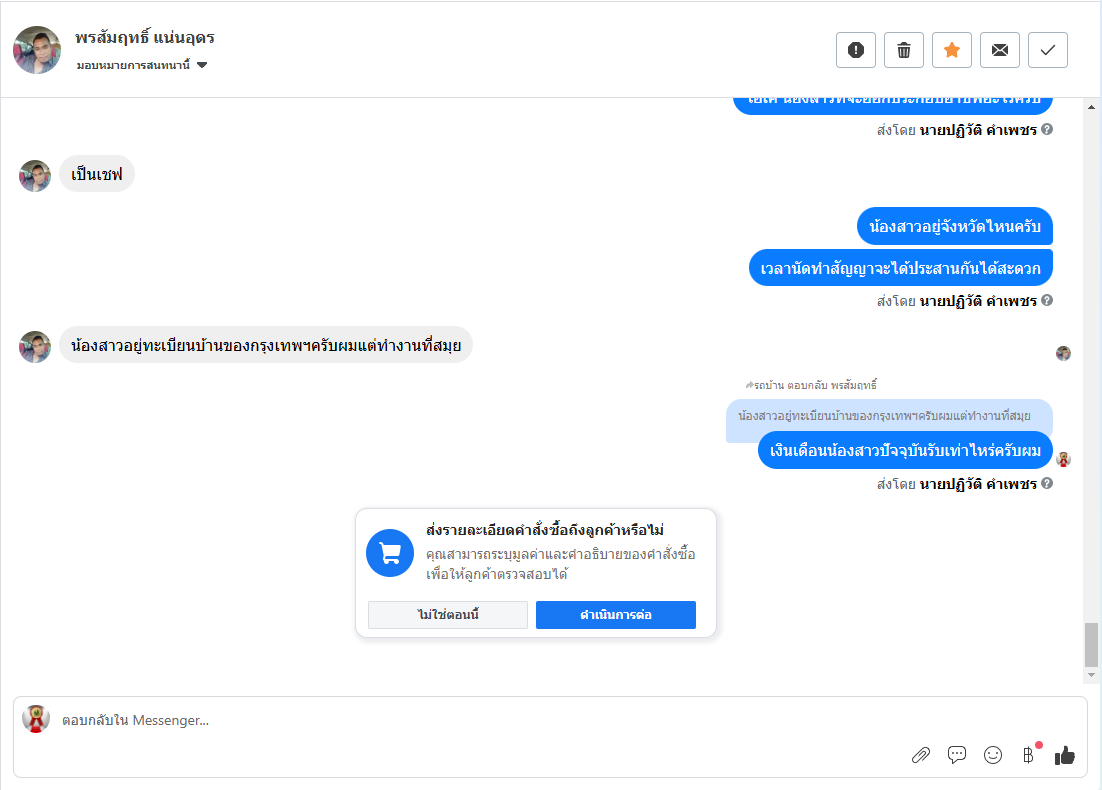Click the scrollbar down arrow
This screenshot has width=1102, height=790.
pos(1091,676)
